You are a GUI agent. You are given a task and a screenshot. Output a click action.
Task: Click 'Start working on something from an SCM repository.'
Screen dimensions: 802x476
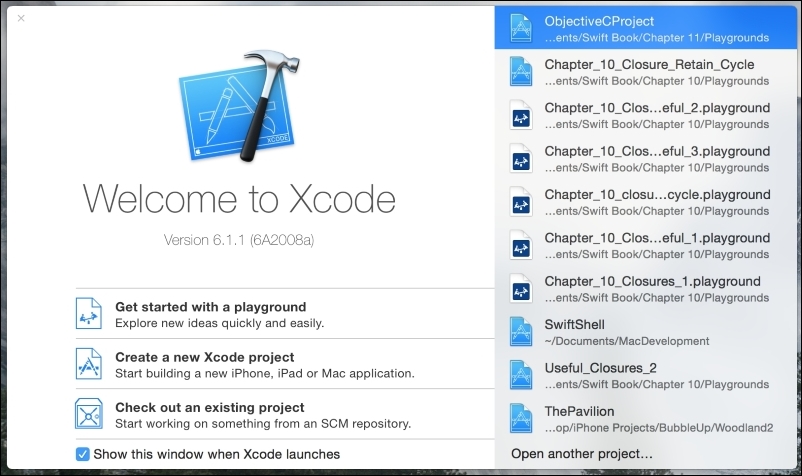tap(263, 423)
